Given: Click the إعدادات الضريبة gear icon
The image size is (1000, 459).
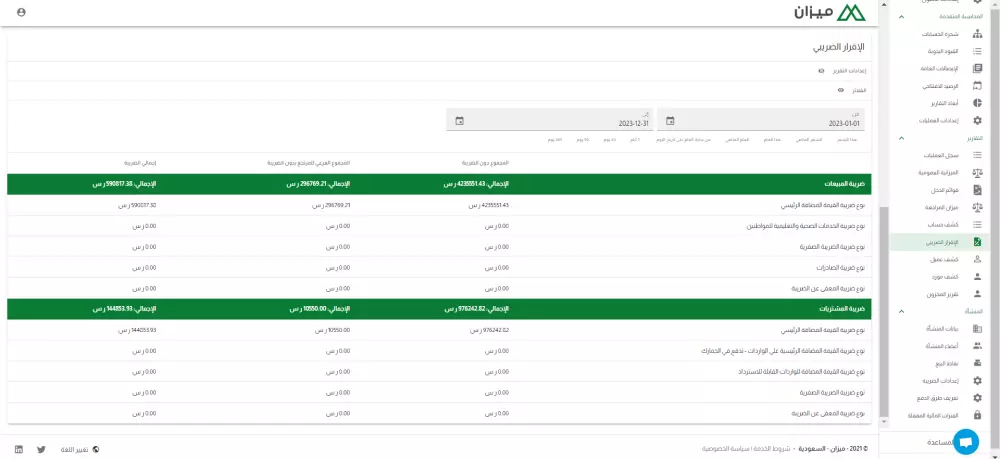Looking at the screenshot, I should (x=977, y=381).
